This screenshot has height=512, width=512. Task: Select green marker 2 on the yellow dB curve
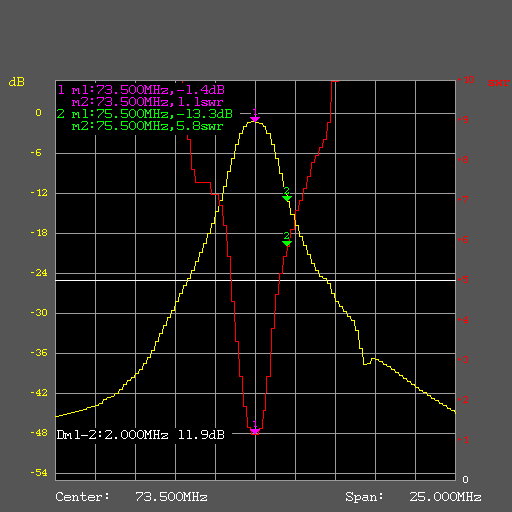click(287, 195)
